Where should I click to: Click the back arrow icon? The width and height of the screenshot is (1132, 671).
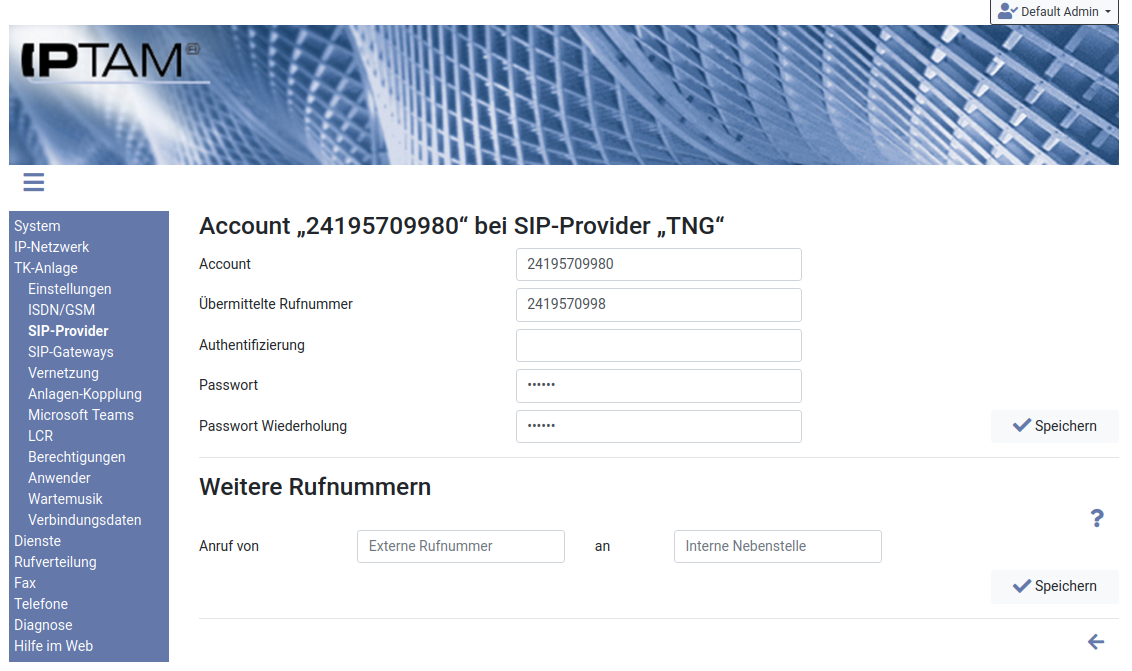(x=1096, y=642)
